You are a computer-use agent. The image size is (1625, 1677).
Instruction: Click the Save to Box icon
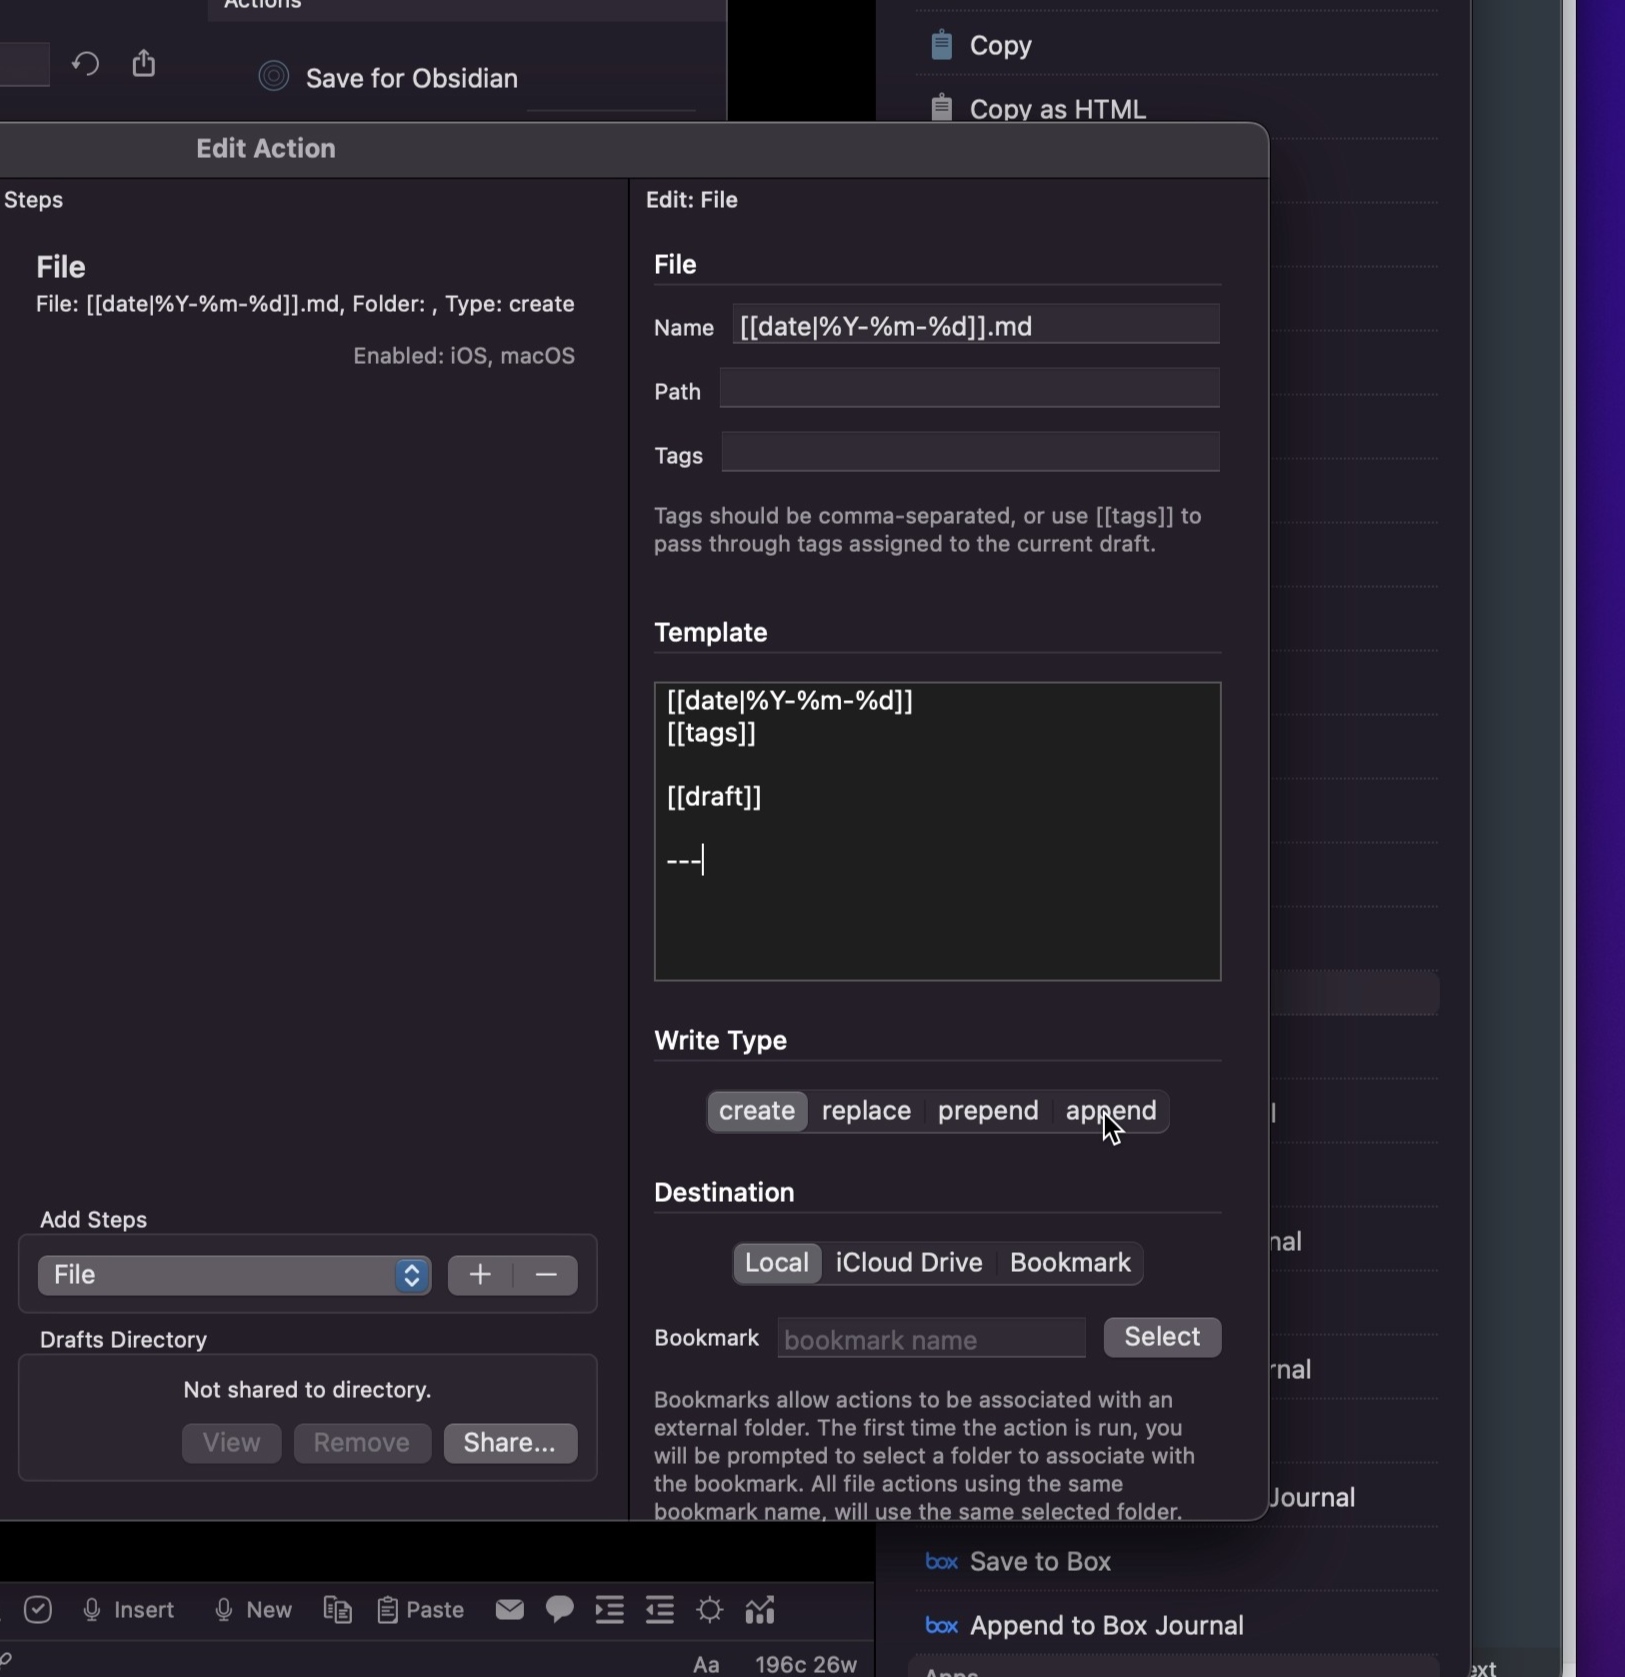(x=941, y=1561)
